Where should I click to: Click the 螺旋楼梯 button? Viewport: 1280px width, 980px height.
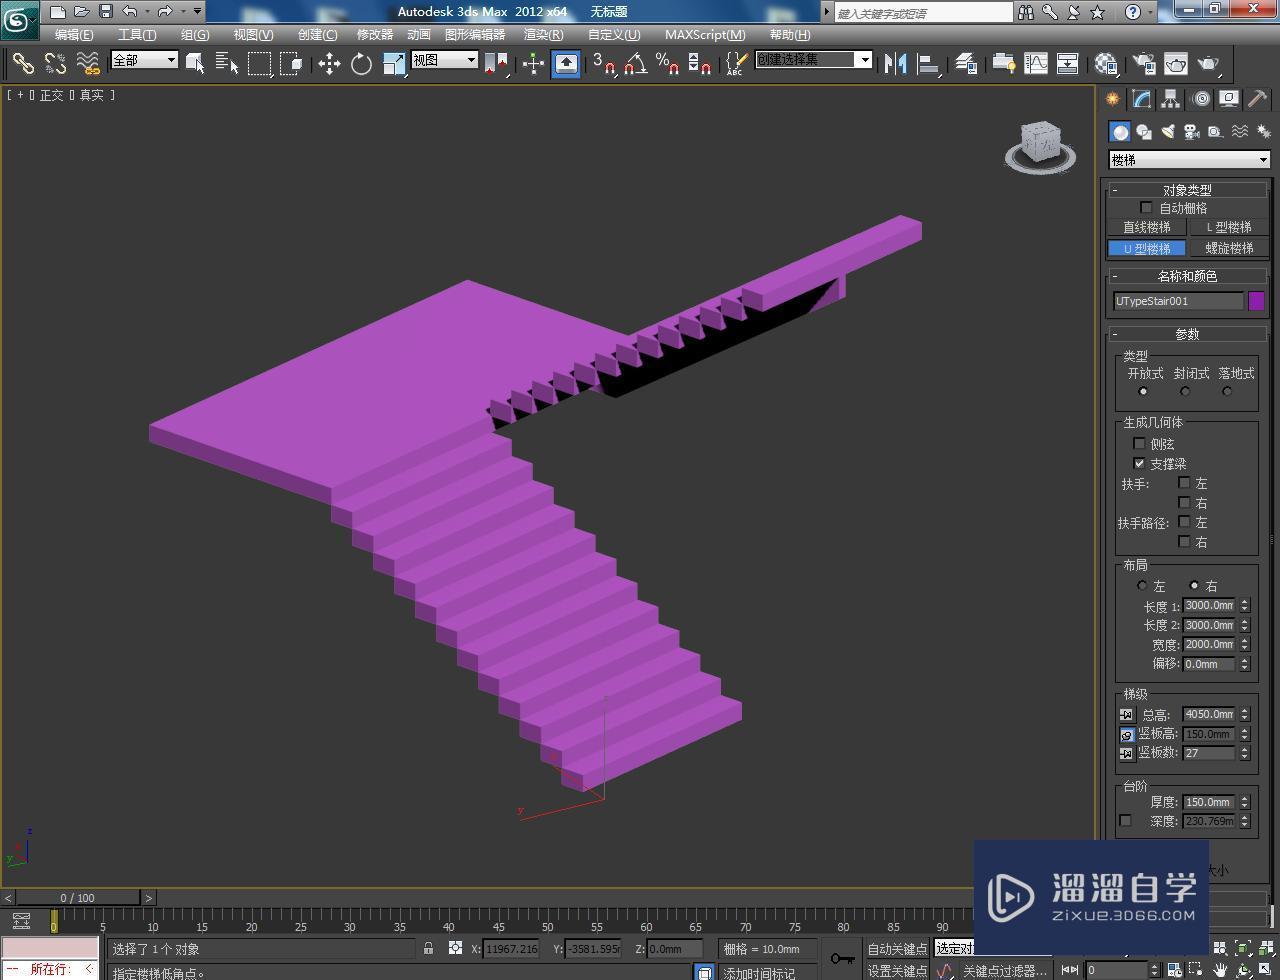click(1229, 248)
